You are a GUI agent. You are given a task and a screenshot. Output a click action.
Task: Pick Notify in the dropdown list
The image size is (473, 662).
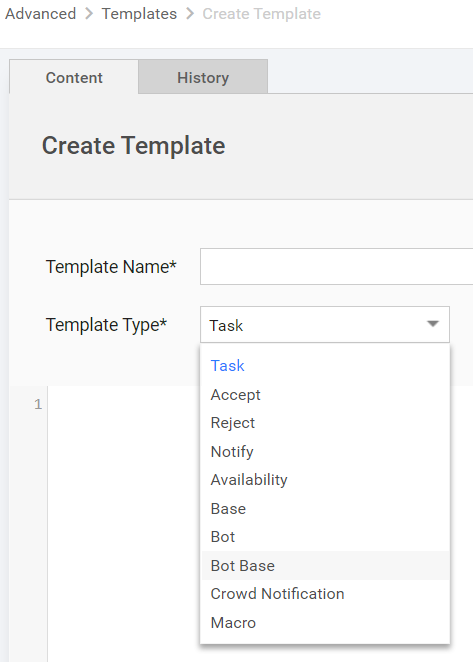pos(326,452)
